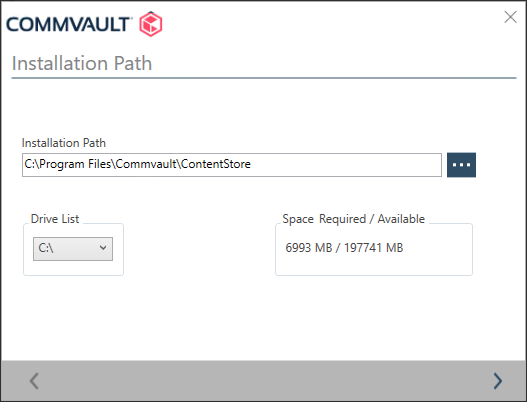Screen dimensions: 527x402
Task: Click the ContentStore text in path field
Action: click(x=216, y=164)
